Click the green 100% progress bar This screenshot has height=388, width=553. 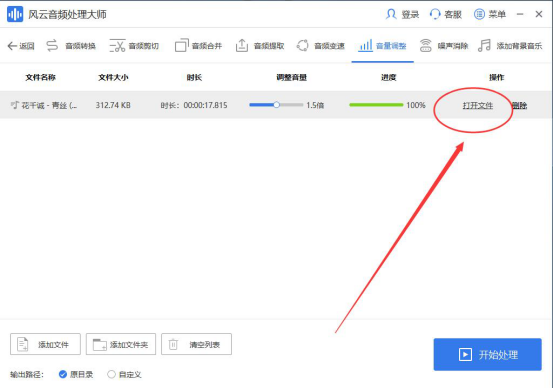[x=376, y=105]
